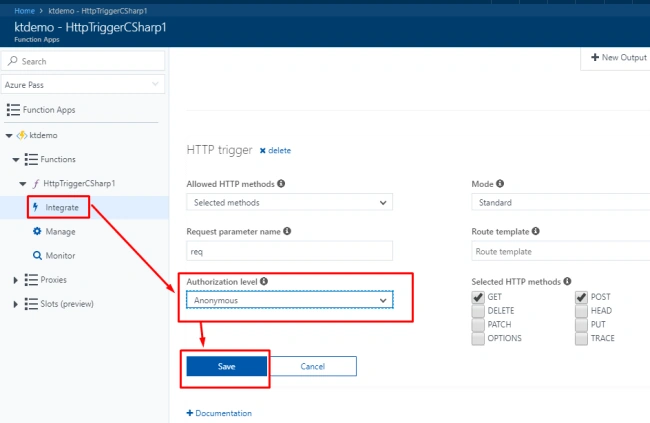Click the sidebar Search field
The height and width of the screenshot is (423, 650).
pyautogui.click(x=83, y=61)
